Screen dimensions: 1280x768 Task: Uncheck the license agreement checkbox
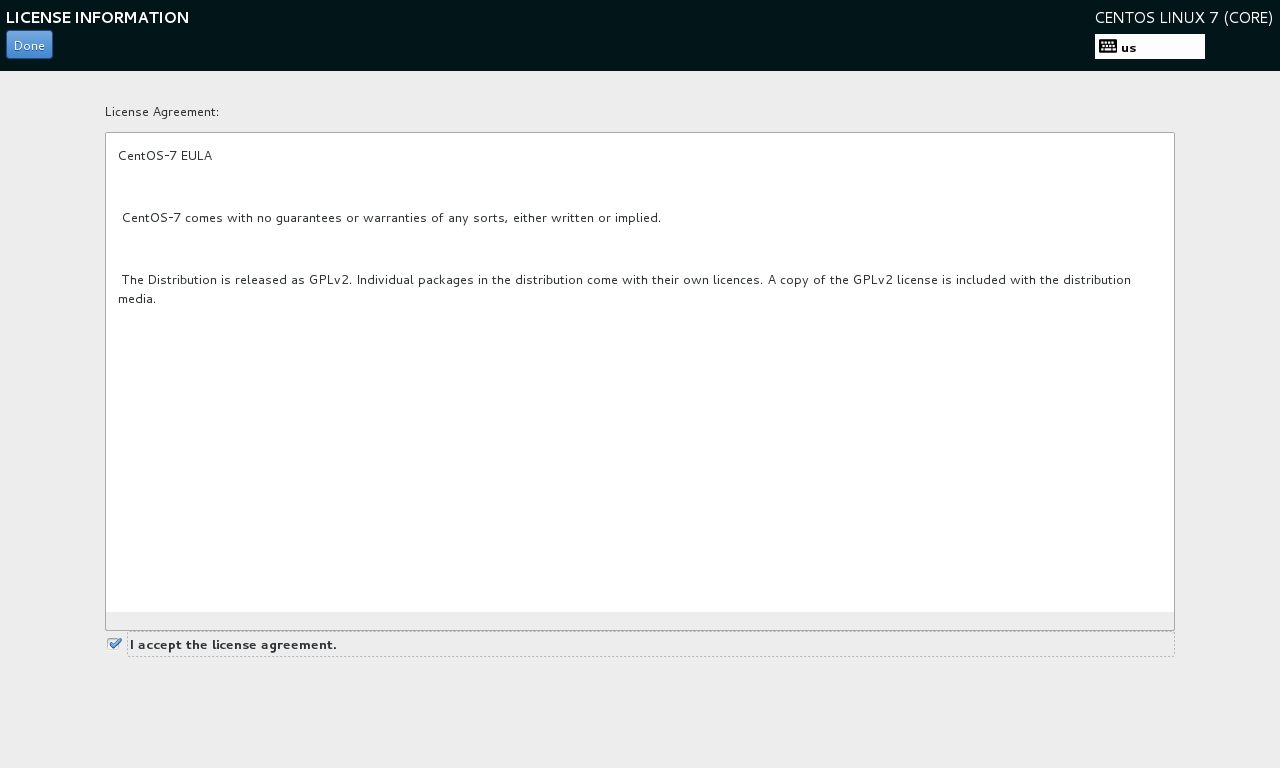[115, 644]
